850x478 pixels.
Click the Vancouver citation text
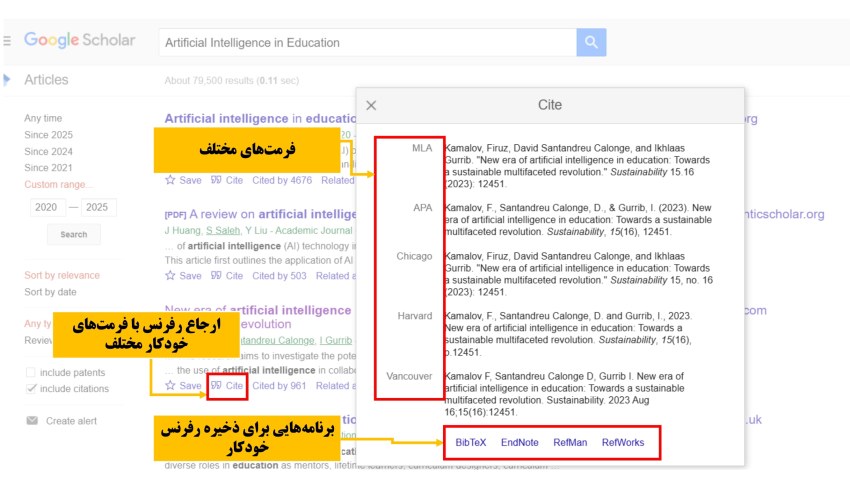(x=564, y=394)
